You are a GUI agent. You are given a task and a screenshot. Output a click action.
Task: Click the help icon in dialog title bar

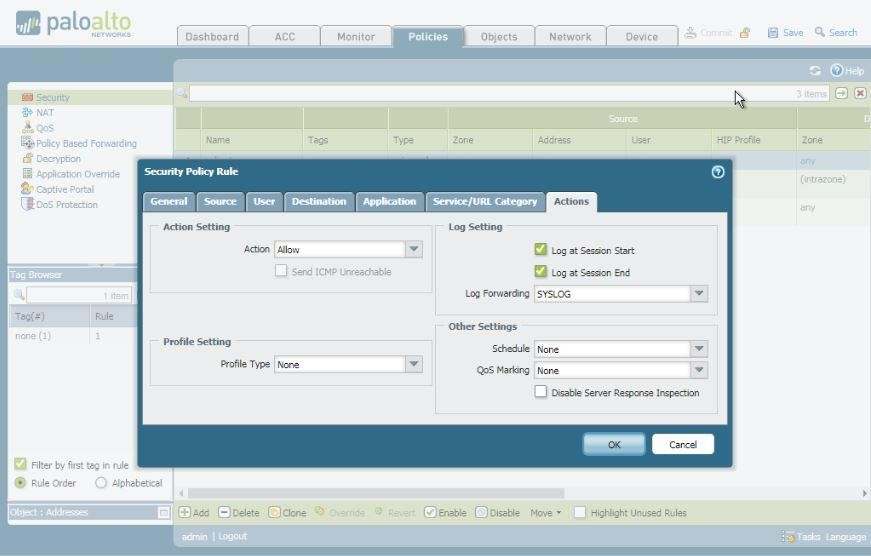click(x=717, y=172)
